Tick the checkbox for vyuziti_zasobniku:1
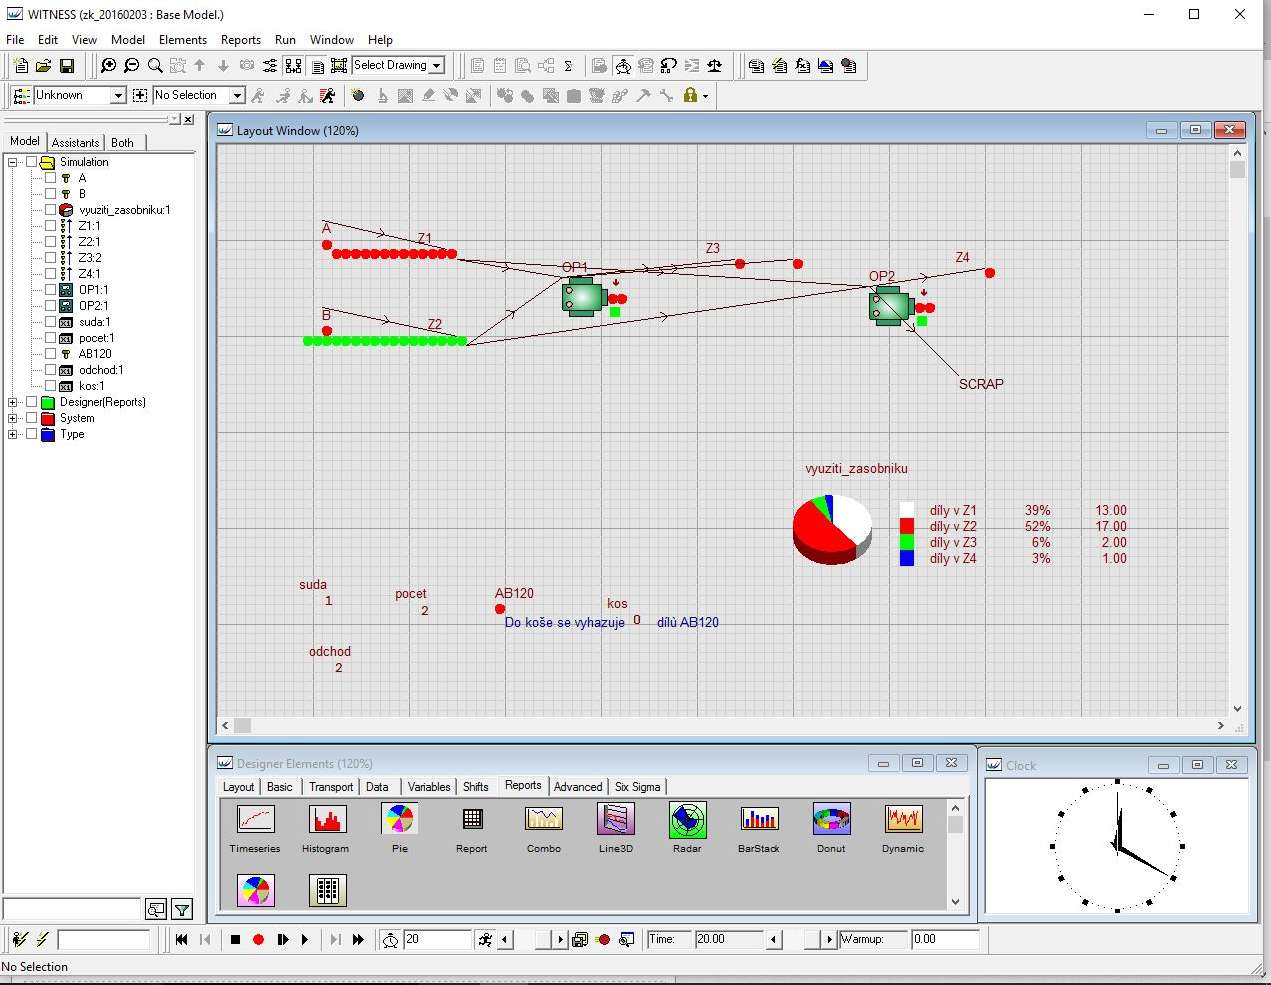 [x=50, y=210]
